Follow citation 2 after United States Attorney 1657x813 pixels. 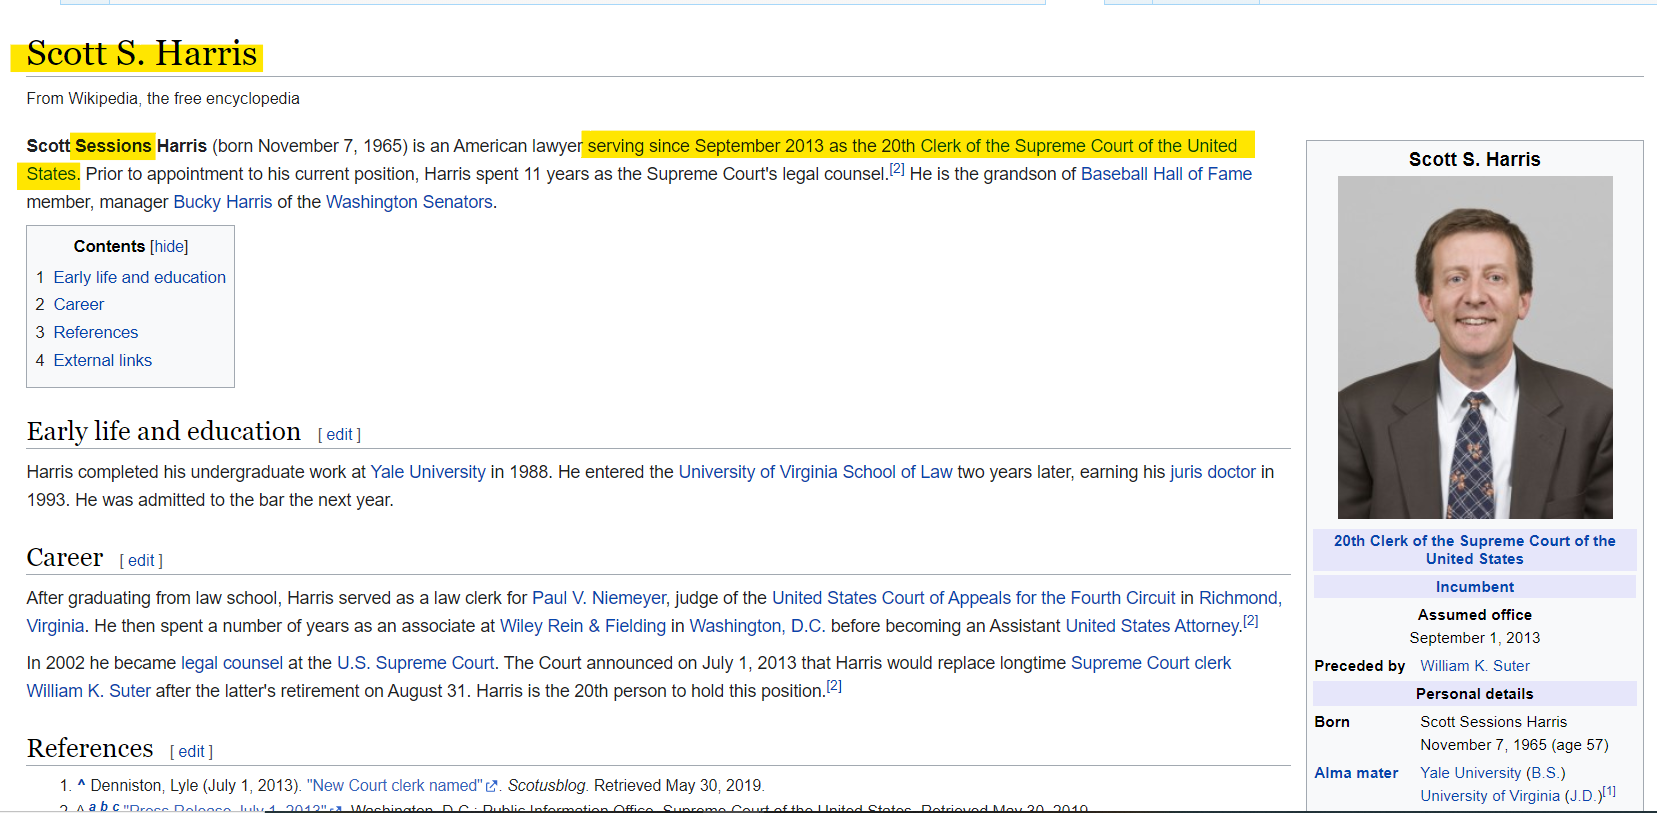(x=1251, y=621)
